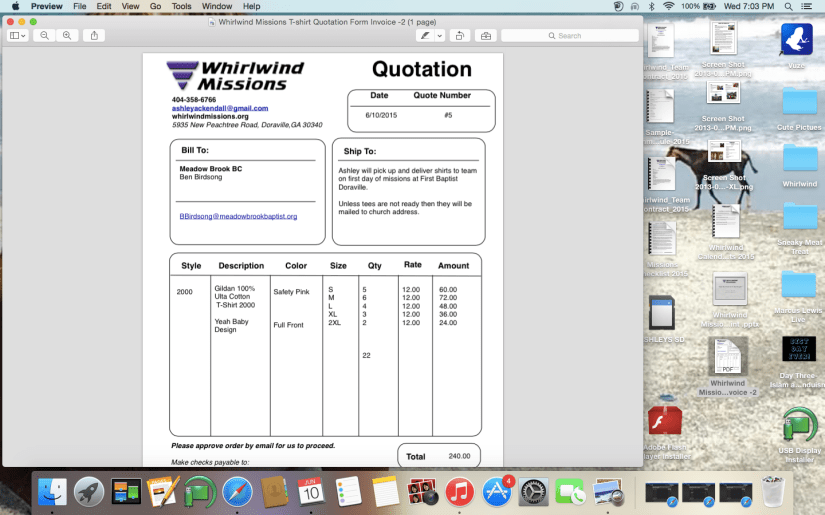
Task: Open the Trash in the Dock
Action: pos(773,492)
